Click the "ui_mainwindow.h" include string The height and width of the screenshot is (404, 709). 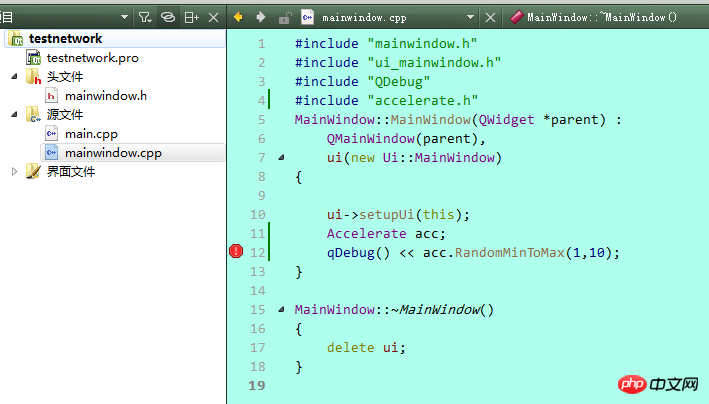point(435,62)
